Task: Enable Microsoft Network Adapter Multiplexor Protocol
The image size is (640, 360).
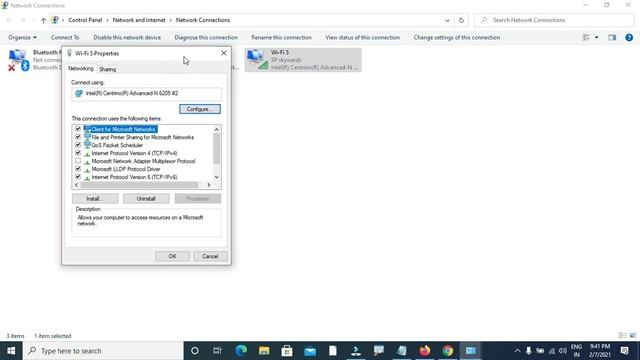Action: pos(78,161)
